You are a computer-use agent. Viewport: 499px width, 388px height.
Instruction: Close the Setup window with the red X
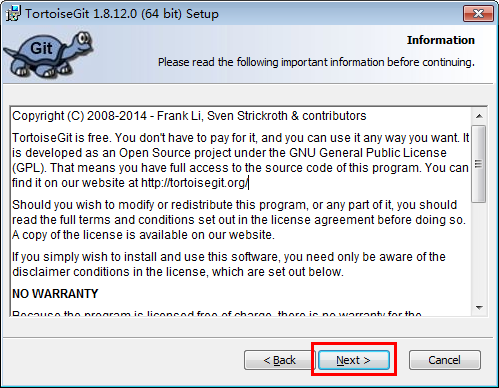[x=478, y=14]
